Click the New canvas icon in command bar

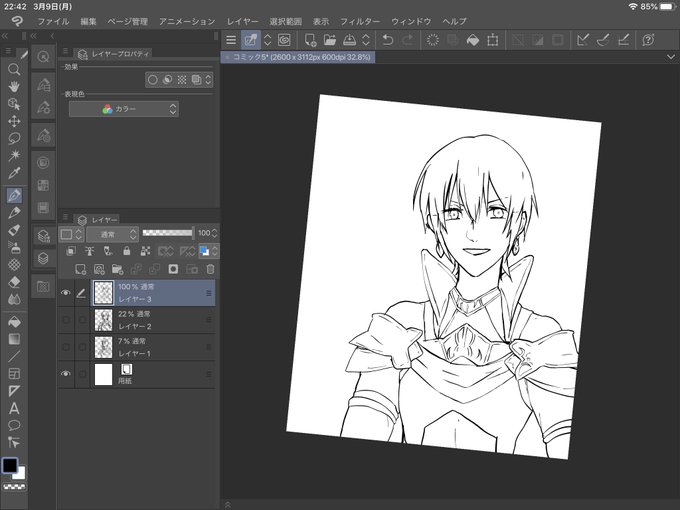point(310,40)
